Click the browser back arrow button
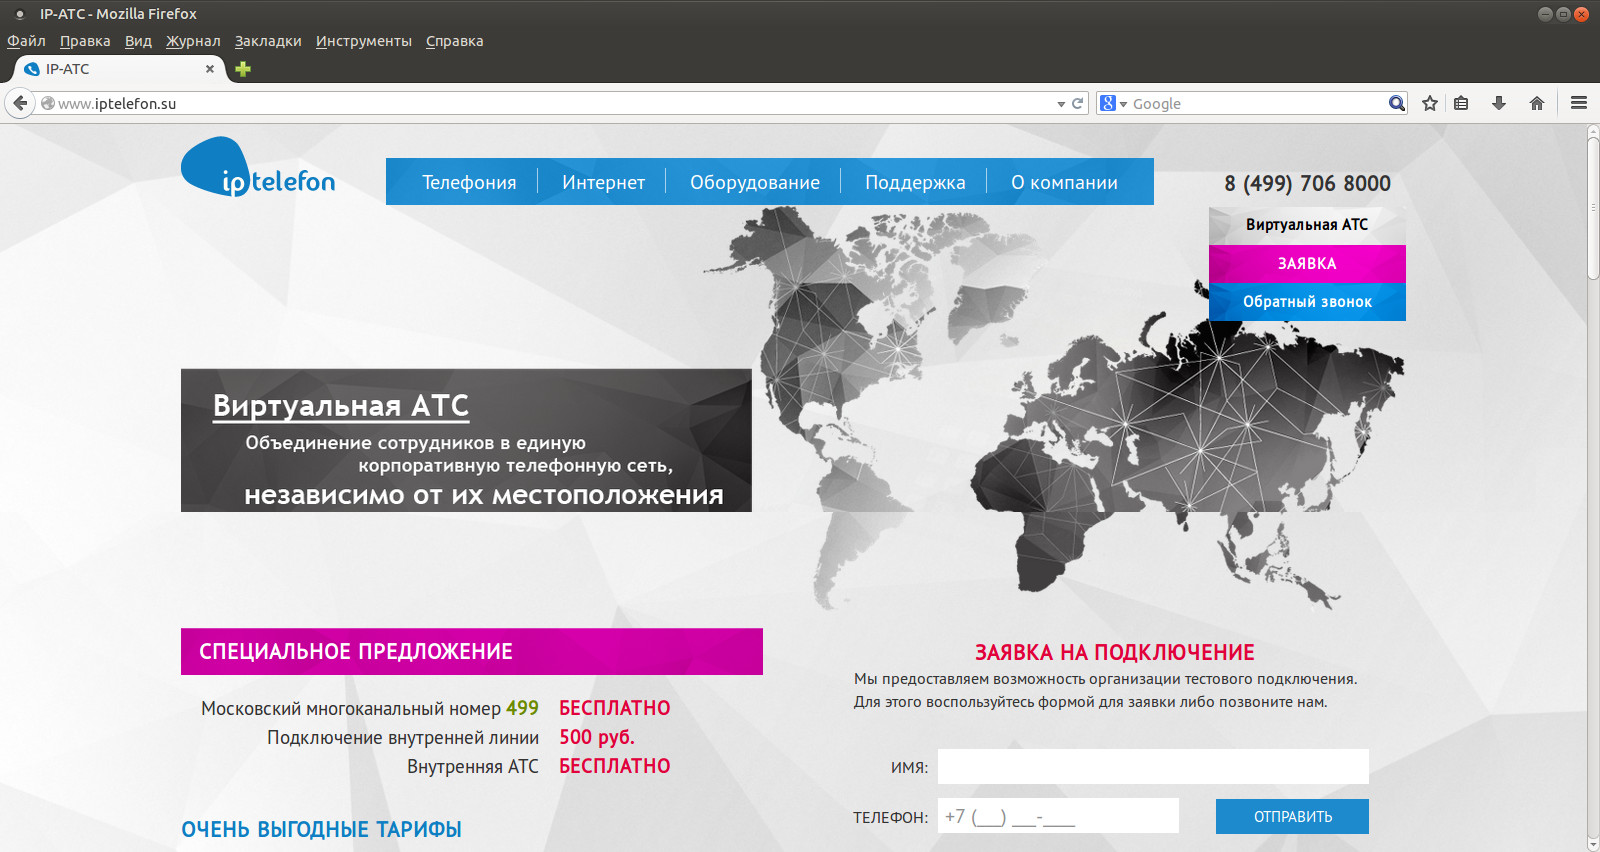The image size is (1600, 852). pos(20,103)
